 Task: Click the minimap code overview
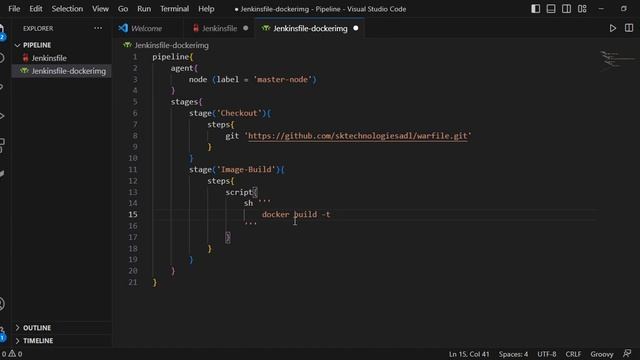pos(617,59)
